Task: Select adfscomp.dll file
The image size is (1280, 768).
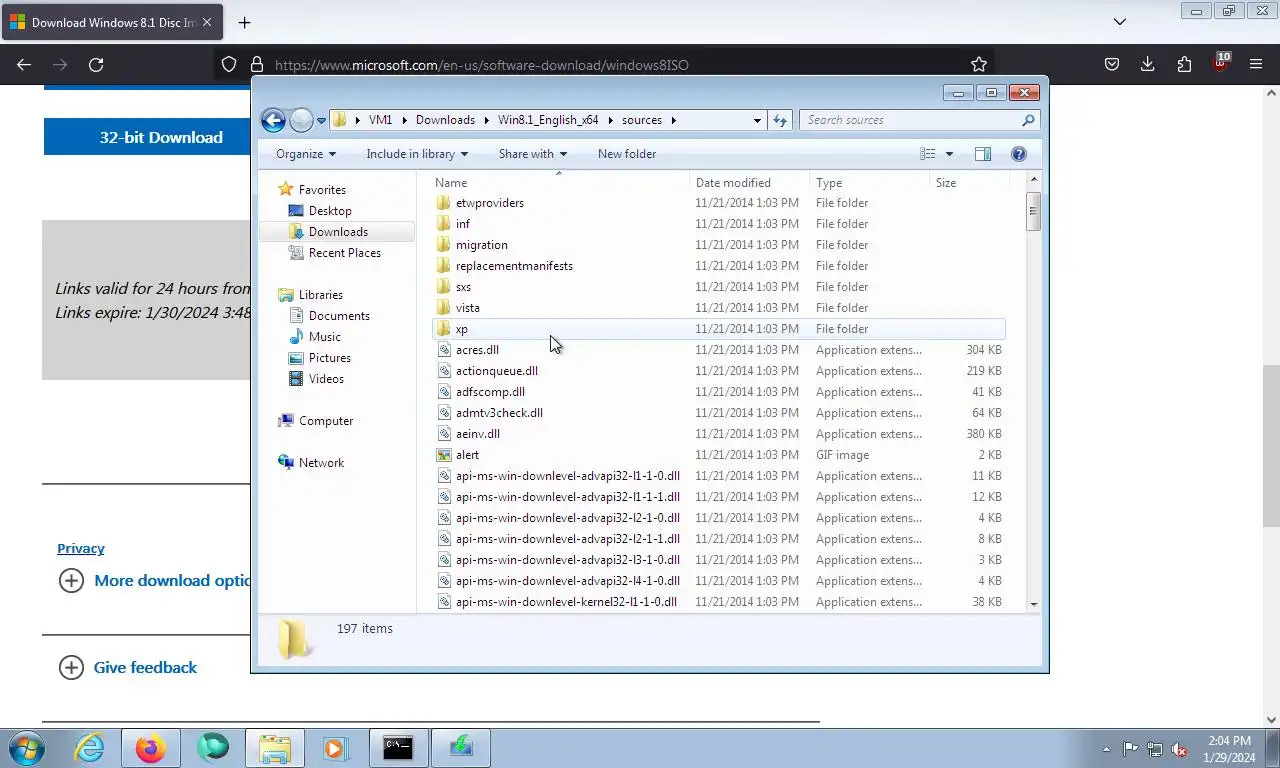Action: click(x=490, y=392)
